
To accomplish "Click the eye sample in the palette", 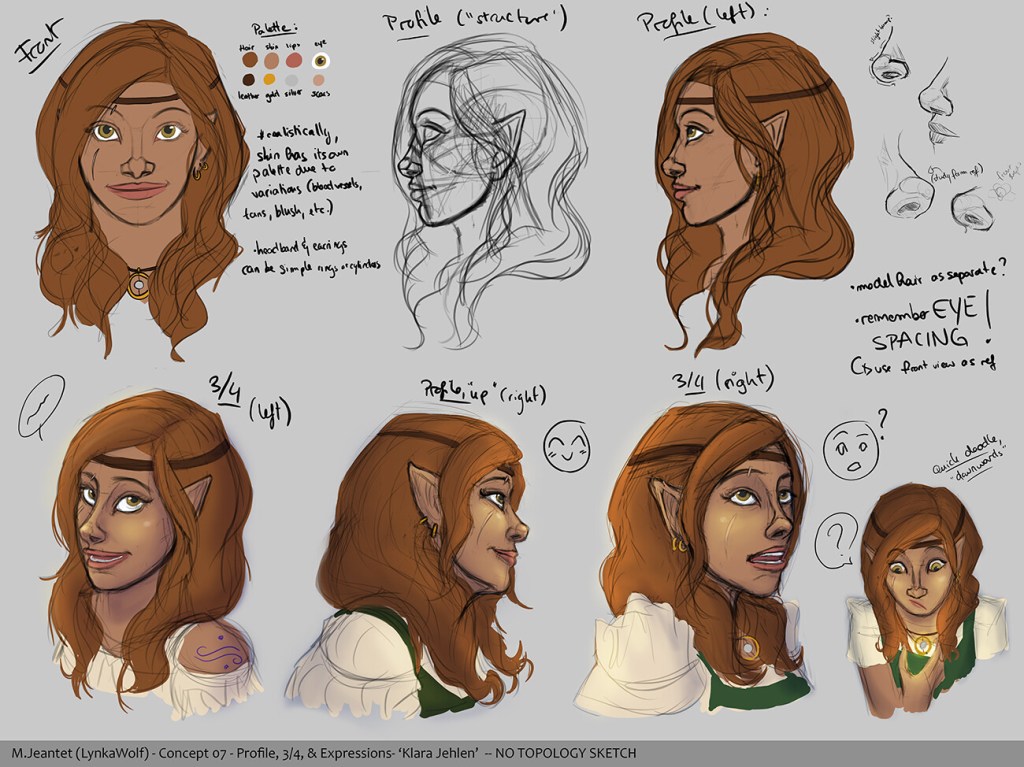I will (x=320, y=60).
